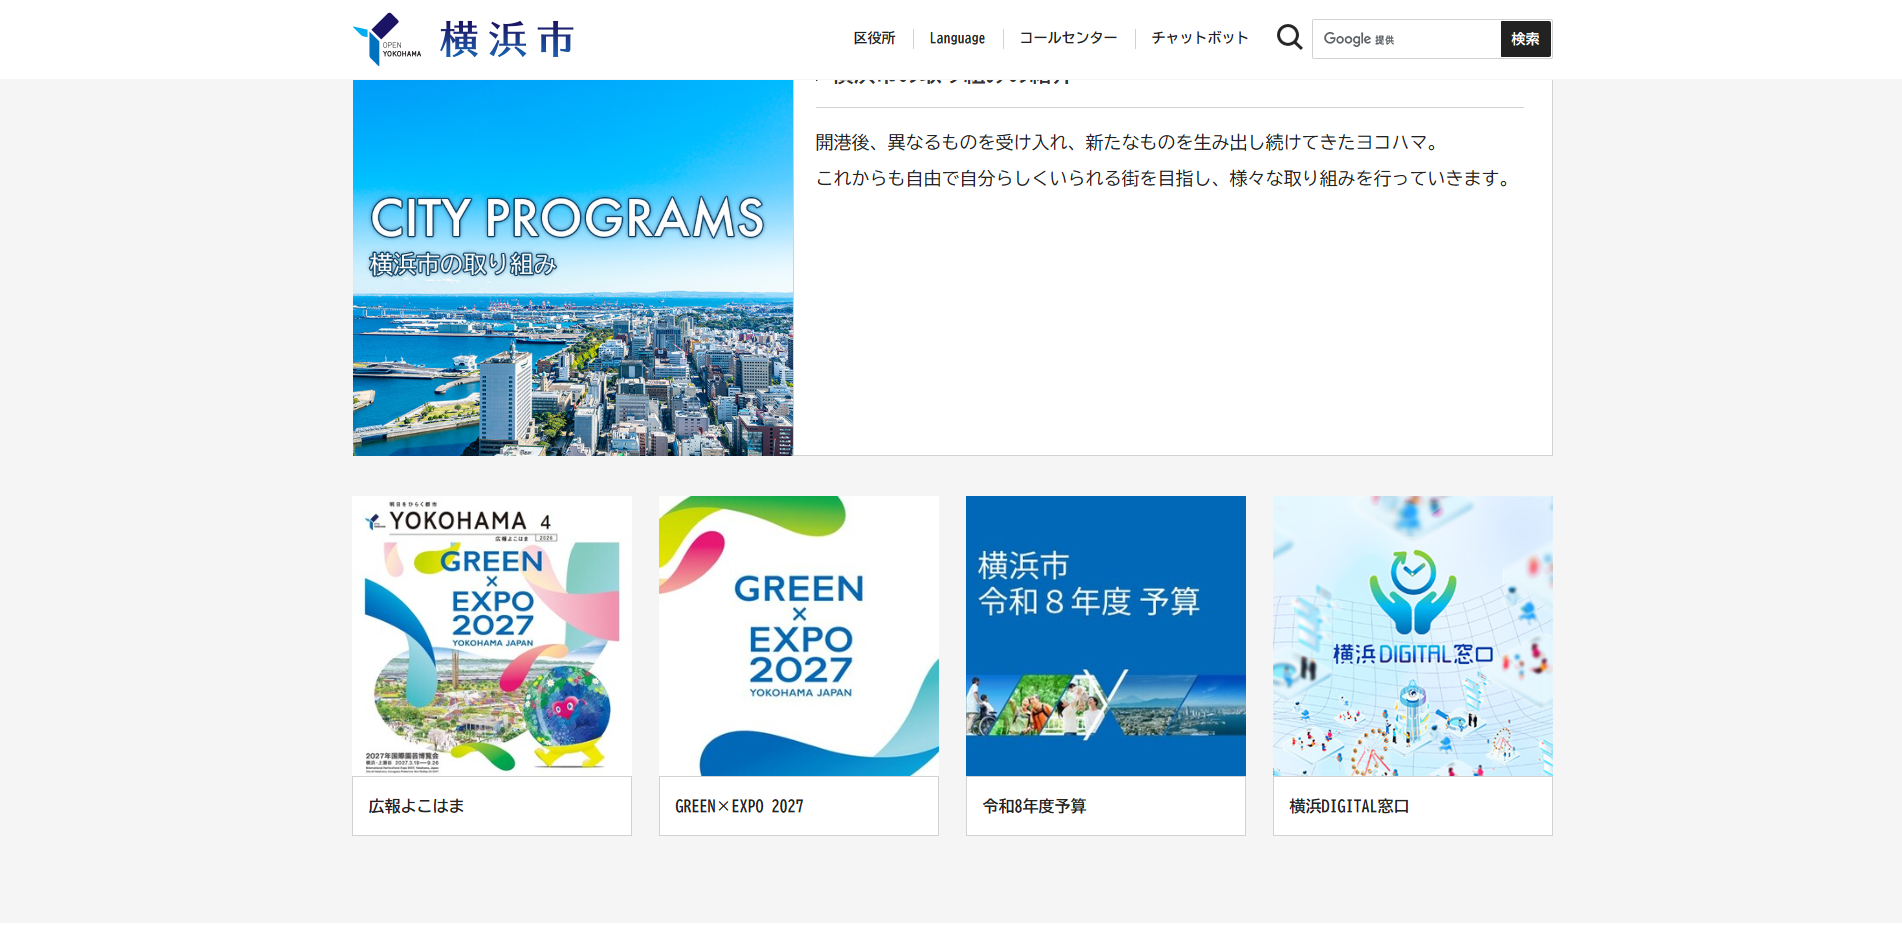
Task: Open the 横浜市 令和8年度 予算 thumbnail
Action: [1106, 636]
